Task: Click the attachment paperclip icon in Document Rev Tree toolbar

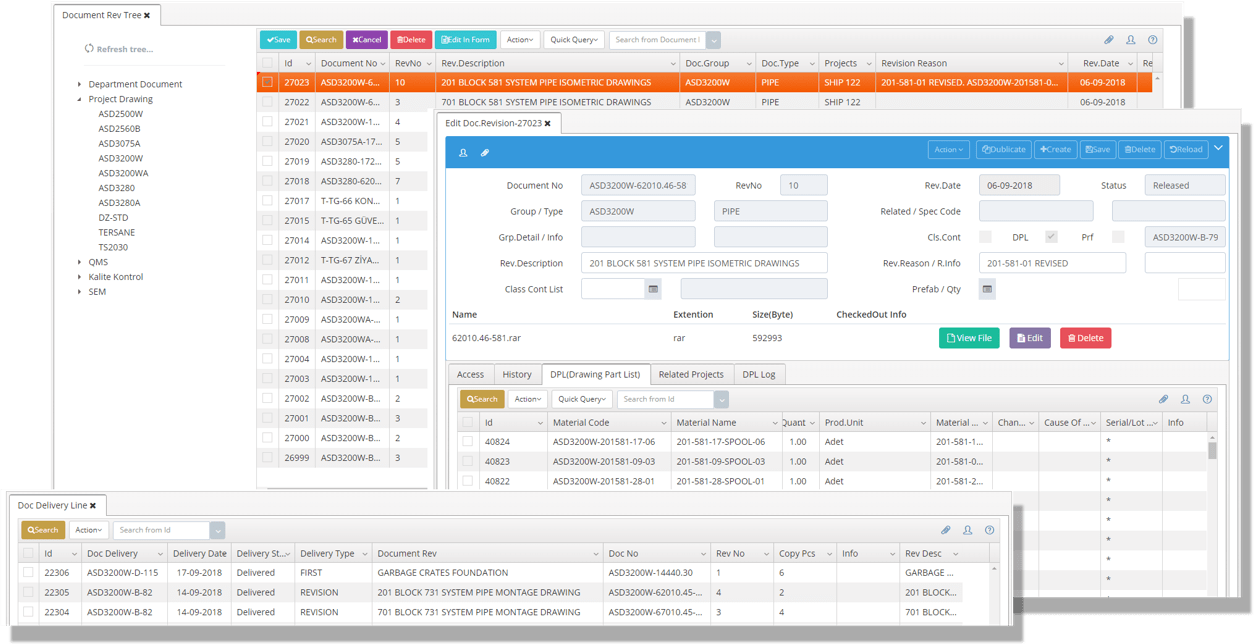Action: pyautogui.click(x=1108, y=40)
